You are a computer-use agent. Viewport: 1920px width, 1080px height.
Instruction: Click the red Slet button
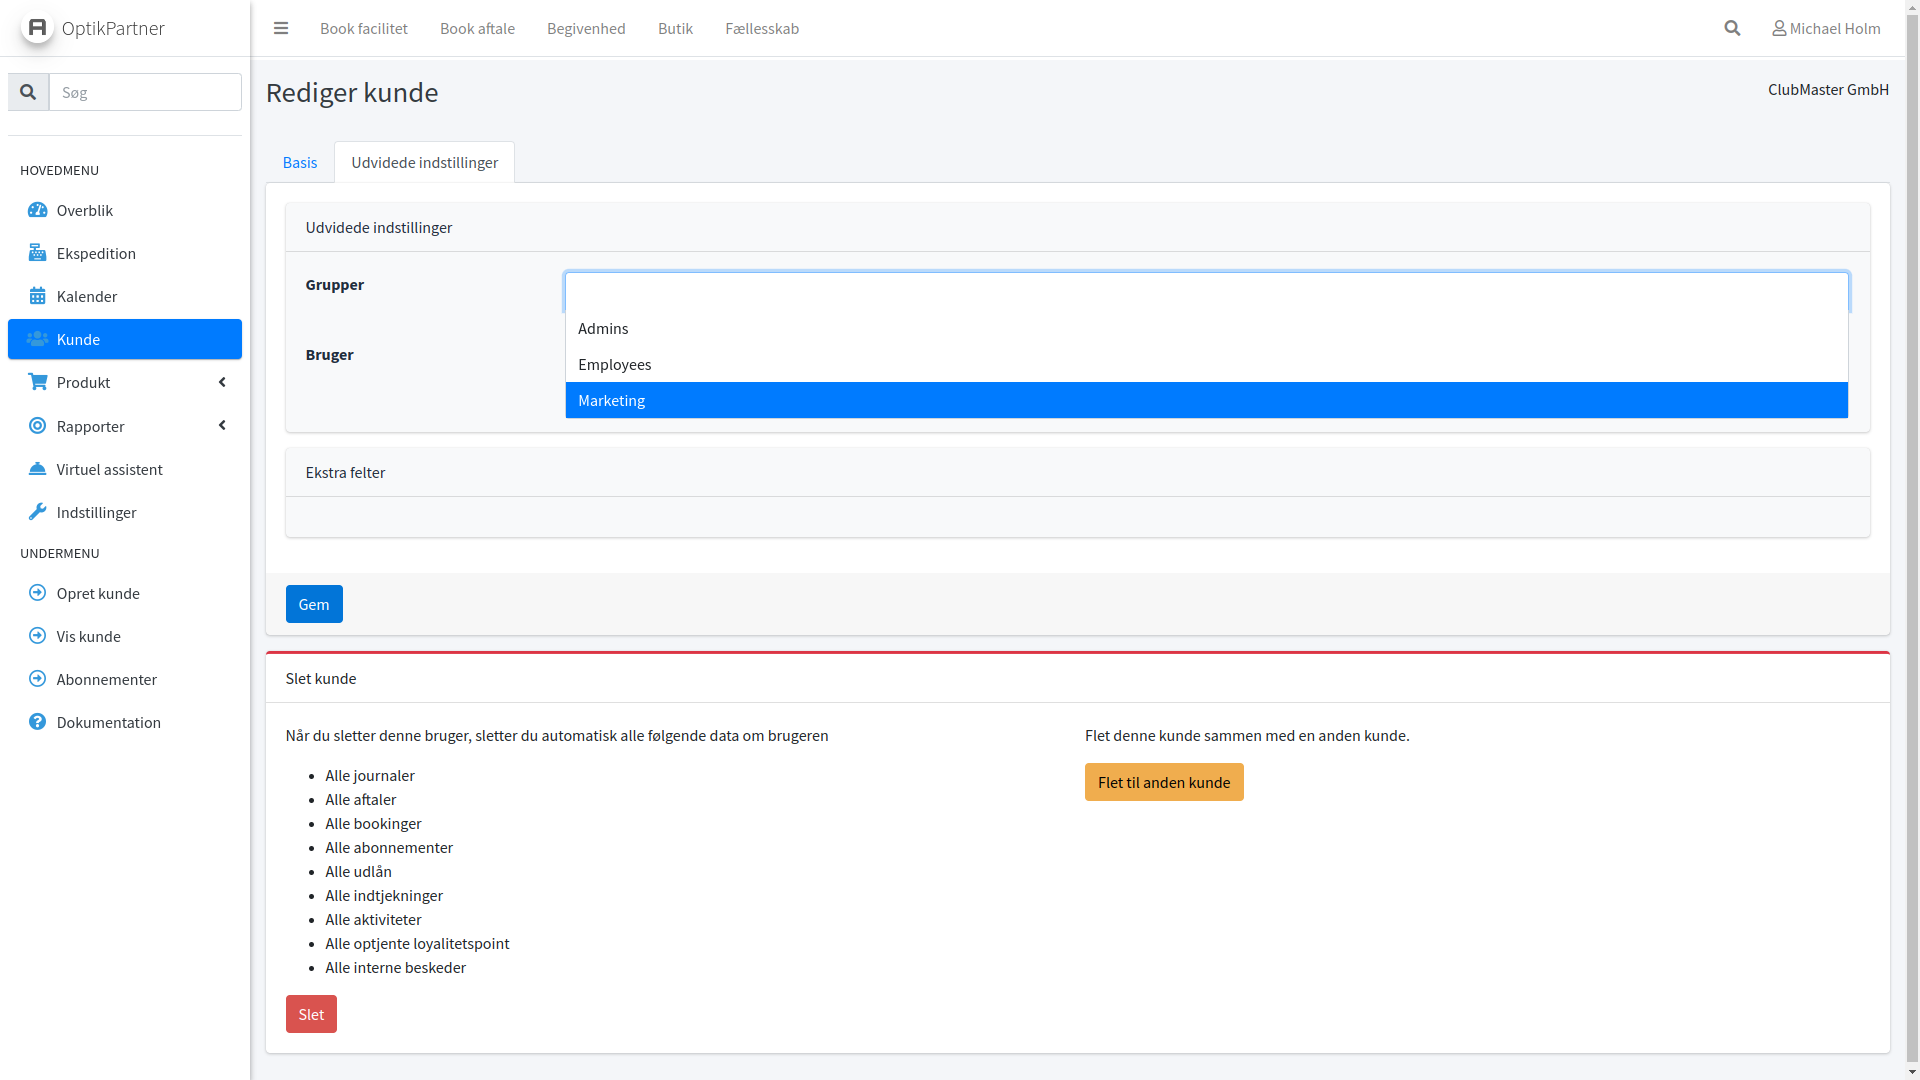[x=311, y=1014]
